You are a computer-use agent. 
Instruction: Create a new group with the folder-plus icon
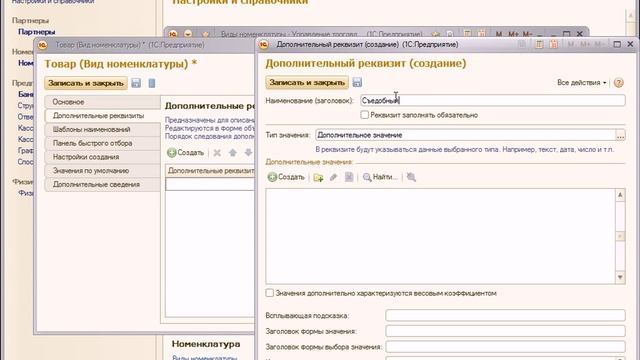[x=318, y=177]
